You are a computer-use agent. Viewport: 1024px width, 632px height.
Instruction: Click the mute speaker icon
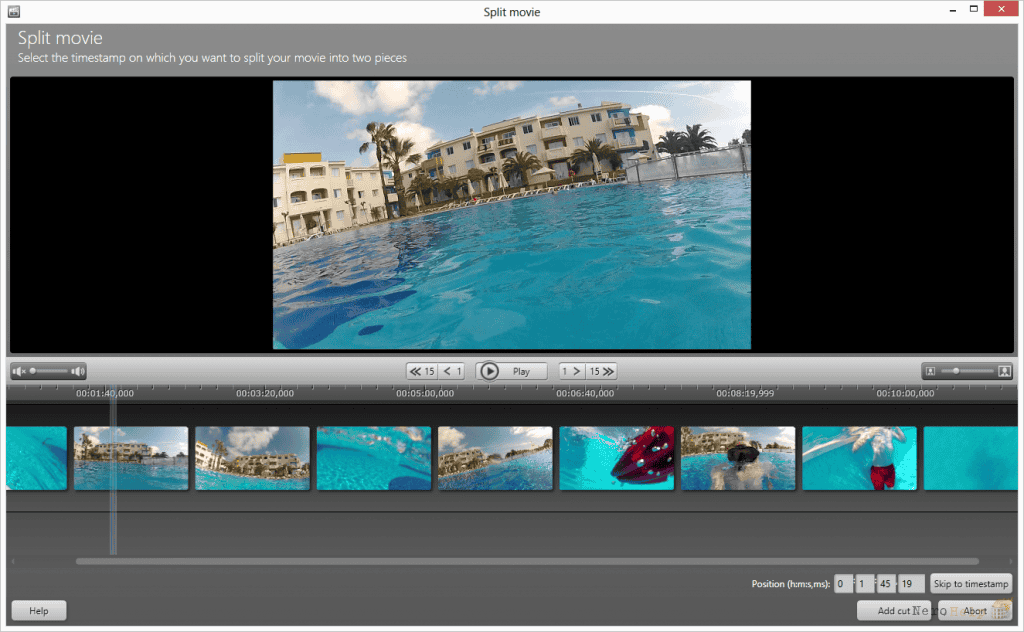tap(18, 371)
